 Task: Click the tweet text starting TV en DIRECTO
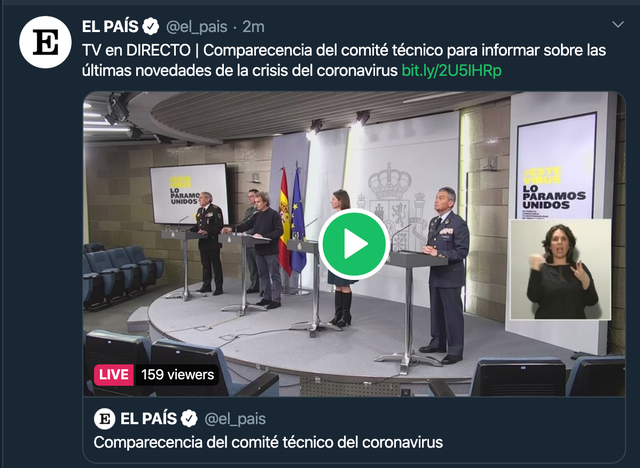tap(344, 60)
